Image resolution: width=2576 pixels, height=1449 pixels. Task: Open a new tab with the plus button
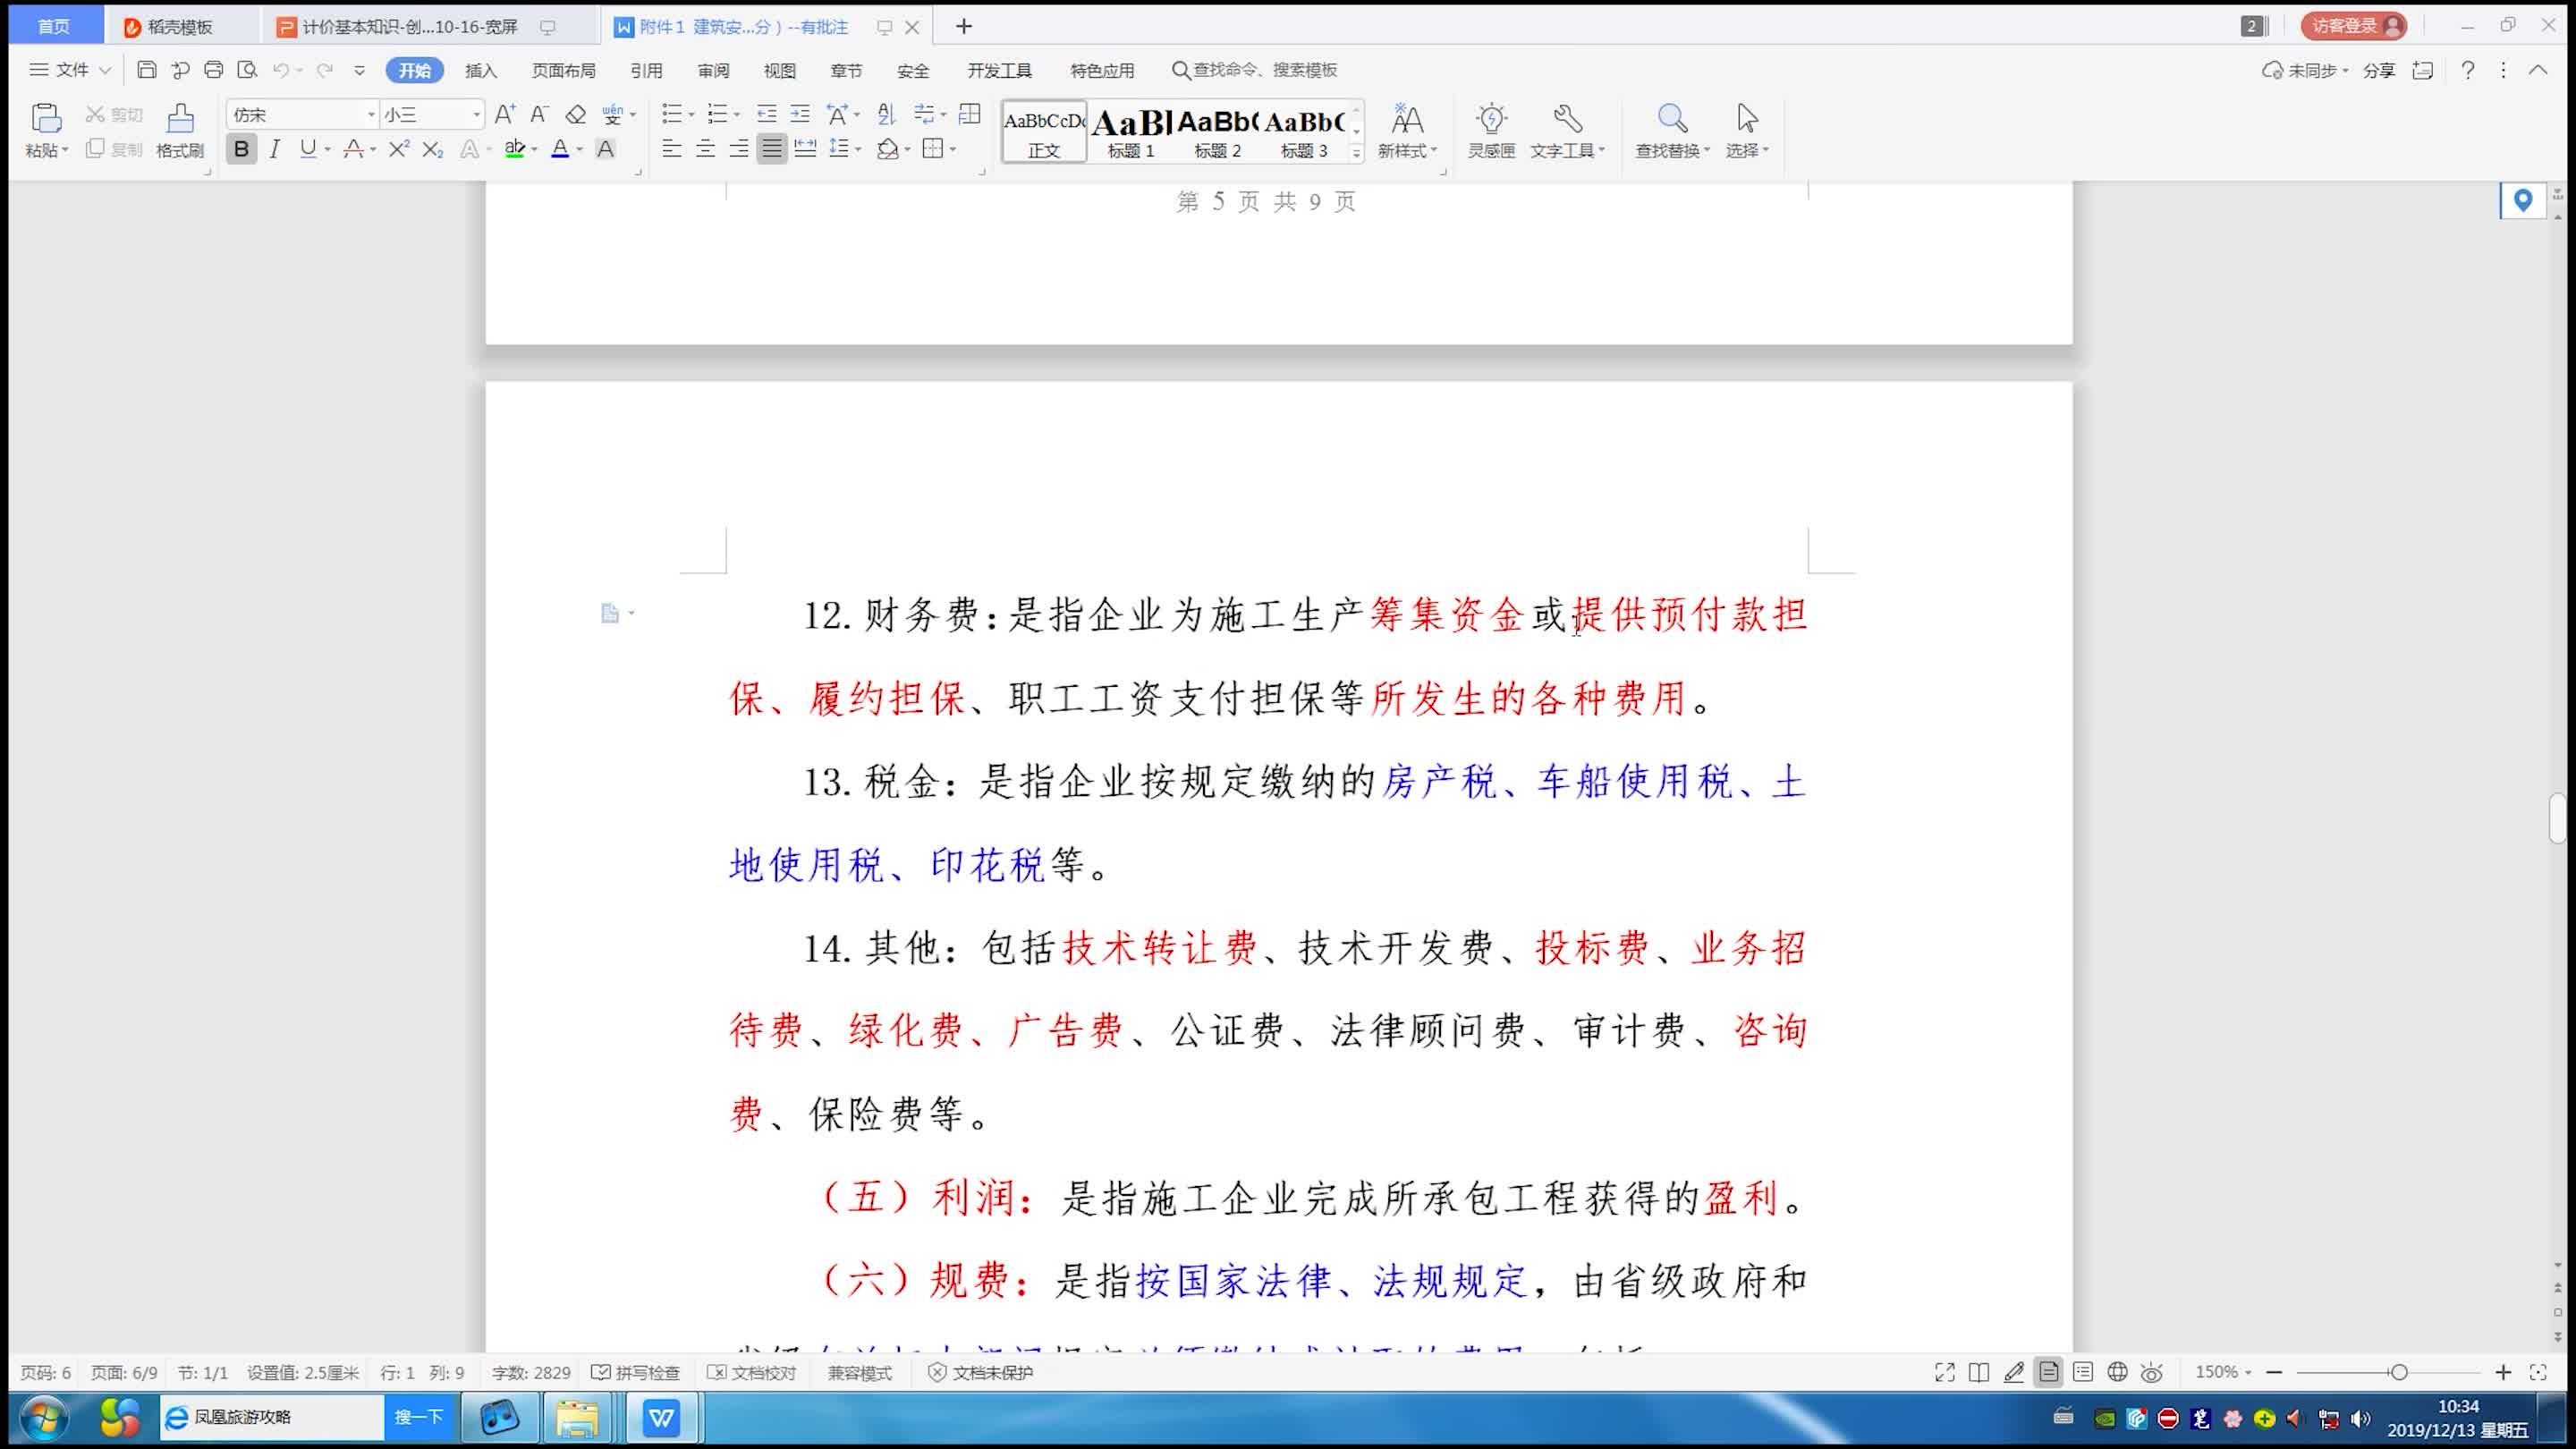click(x=964, y=27)
